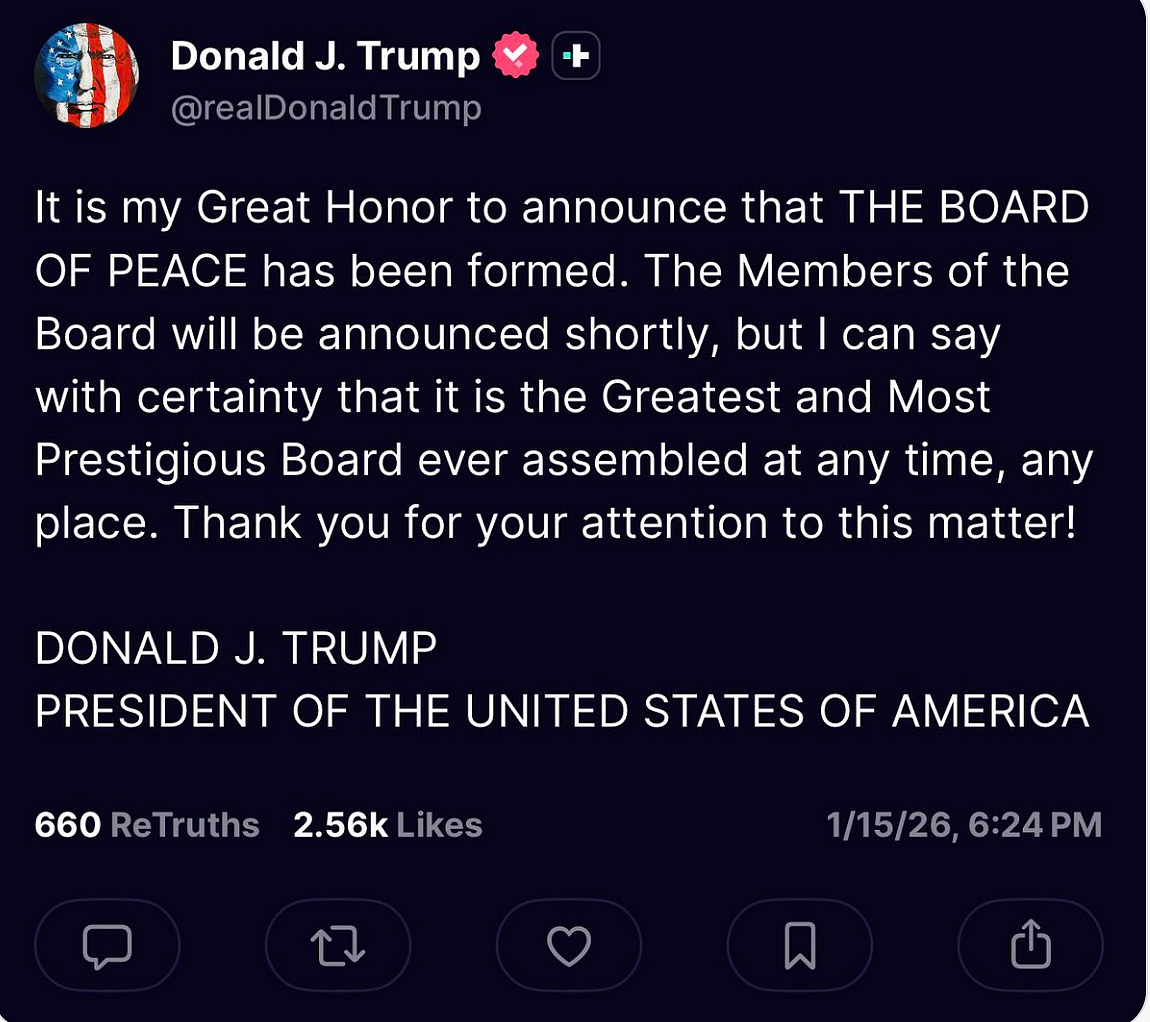Click the words "THE BOARD" in the post

point(963,208)
